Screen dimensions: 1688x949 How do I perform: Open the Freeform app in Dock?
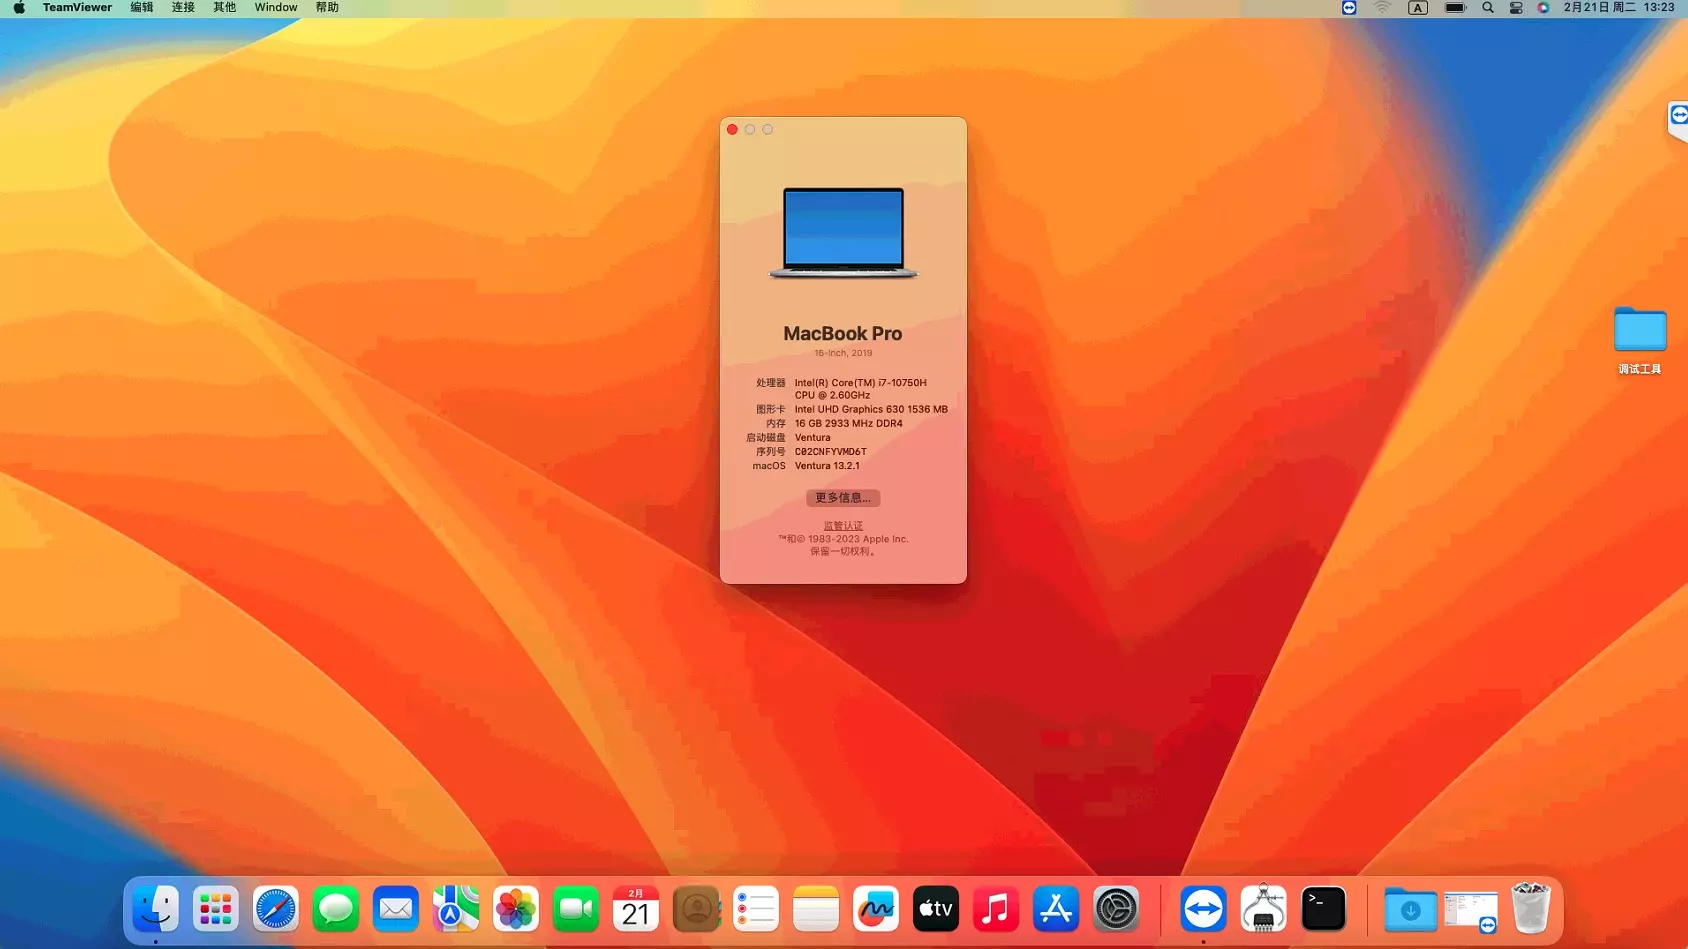click(876, 909)
